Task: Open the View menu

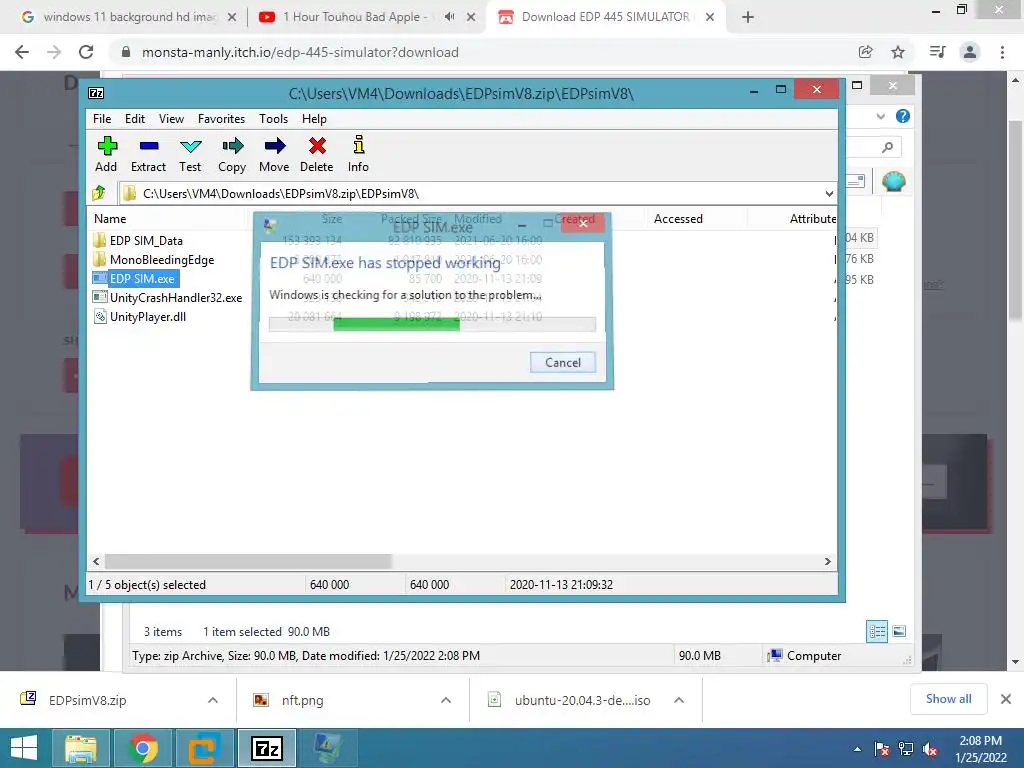Action: pos(171,119)
